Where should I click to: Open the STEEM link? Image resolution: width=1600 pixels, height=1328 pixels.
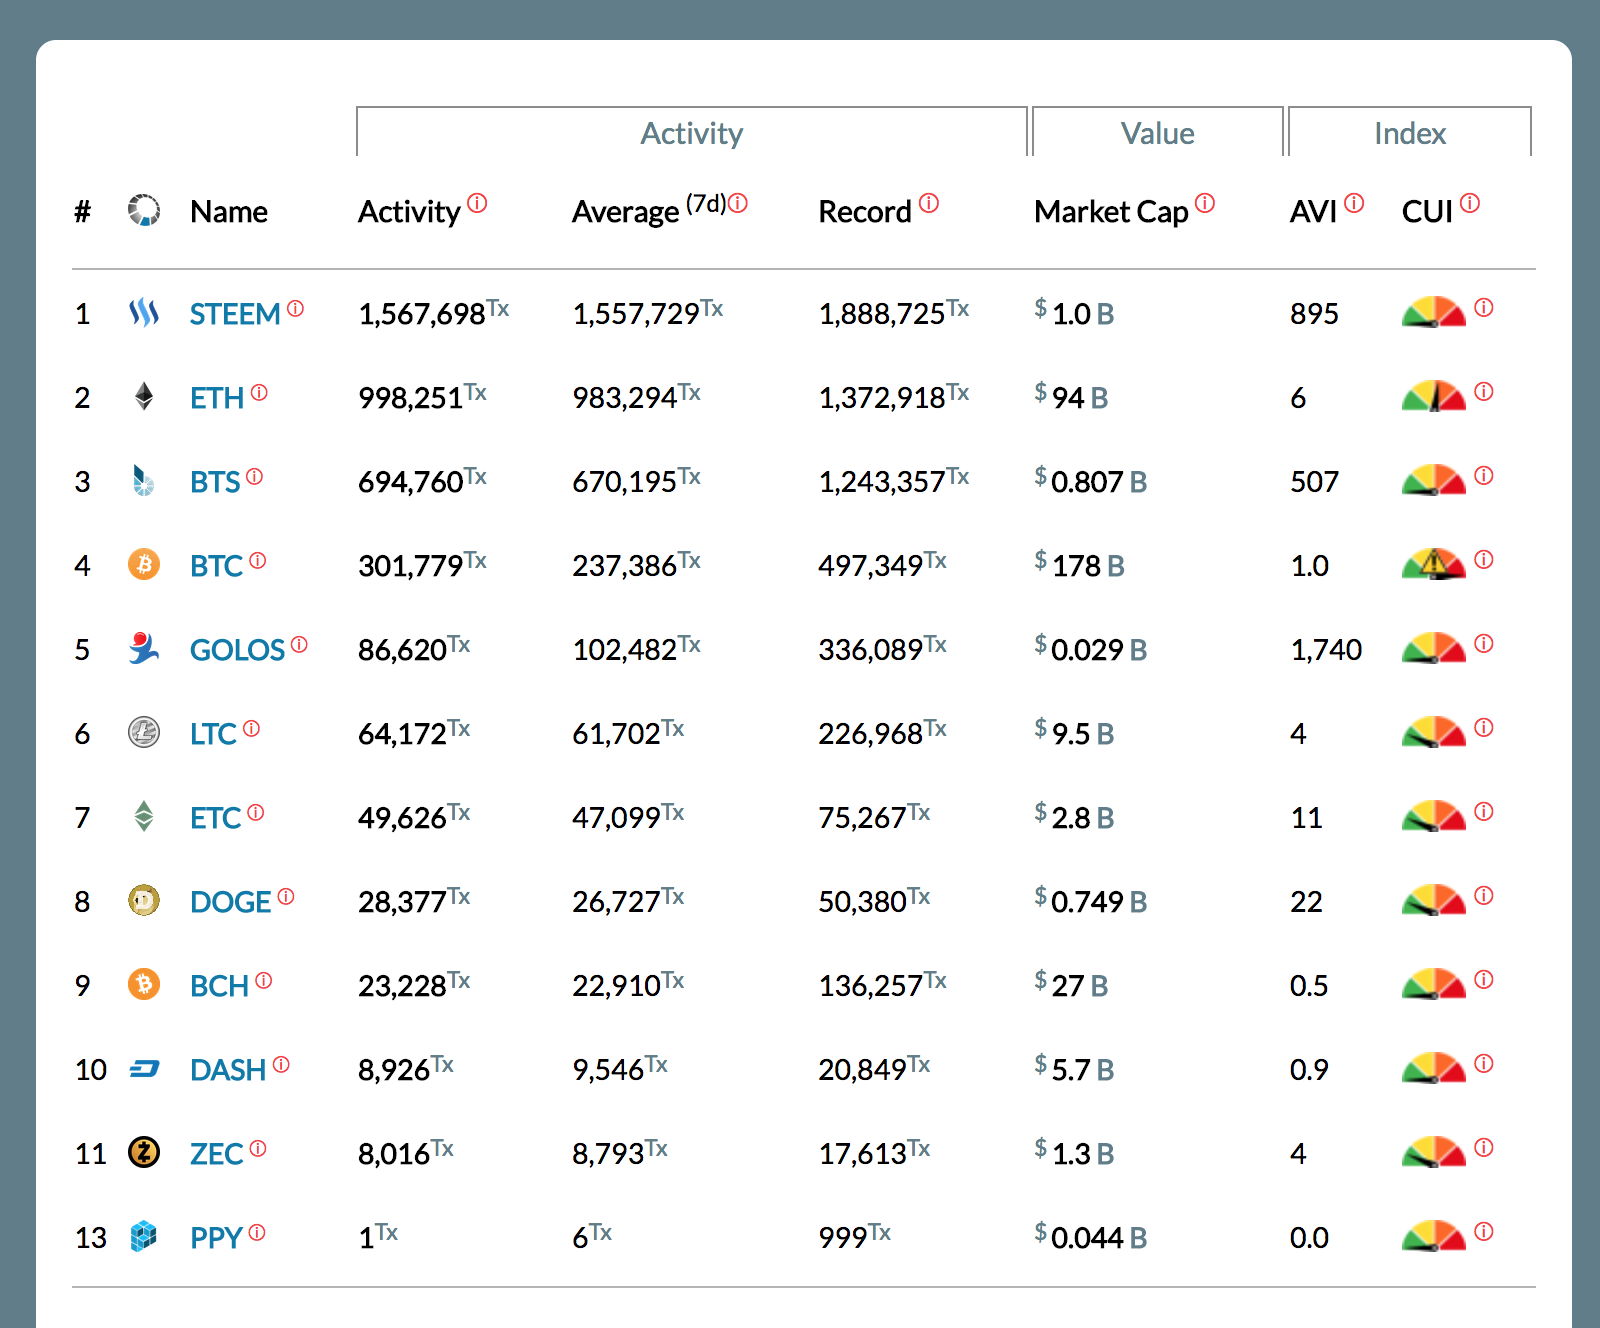(235, 314)
